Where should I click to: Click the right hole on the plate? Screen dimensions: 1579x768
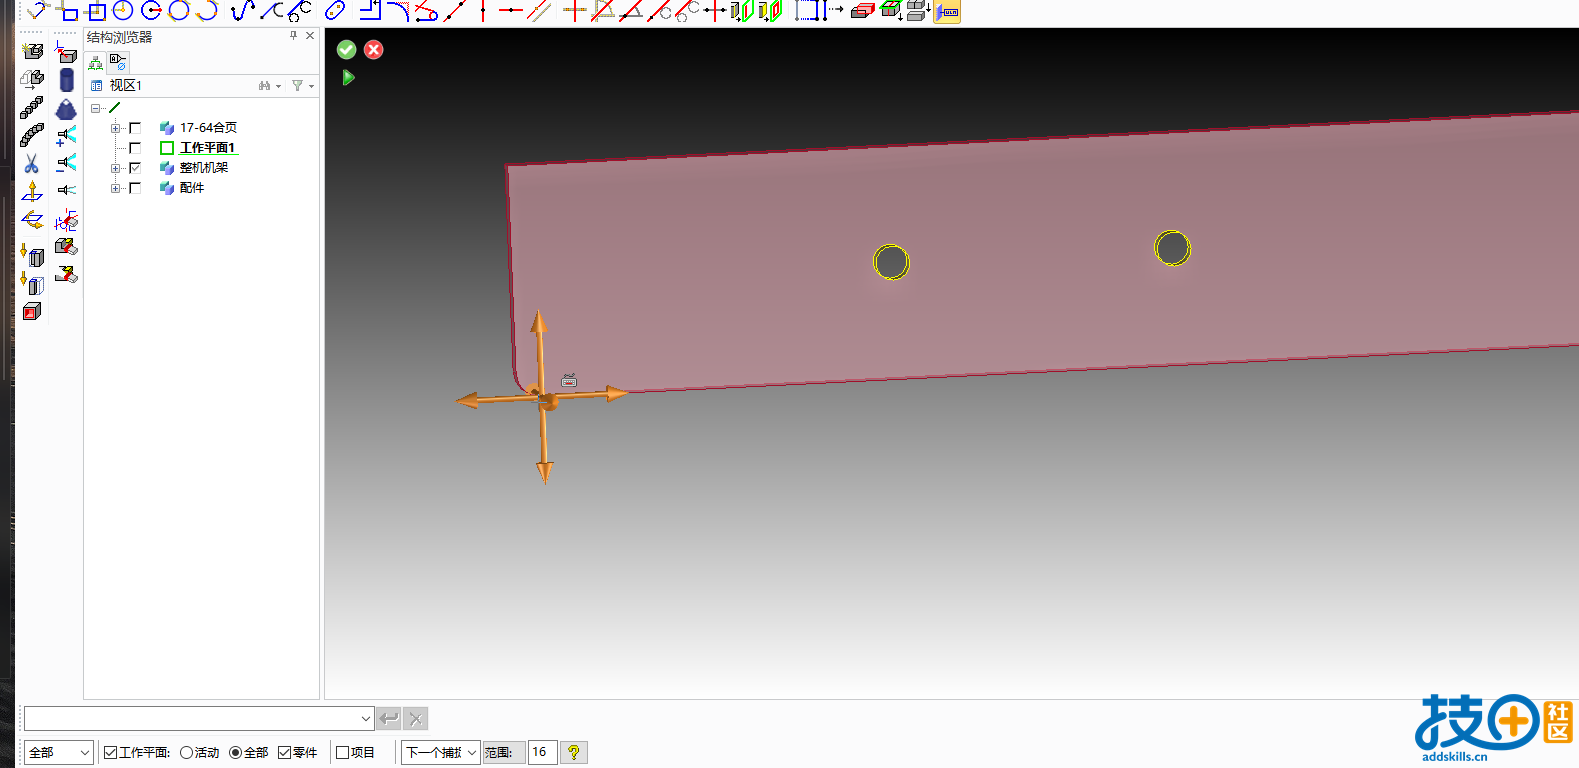coord(1172,248)
